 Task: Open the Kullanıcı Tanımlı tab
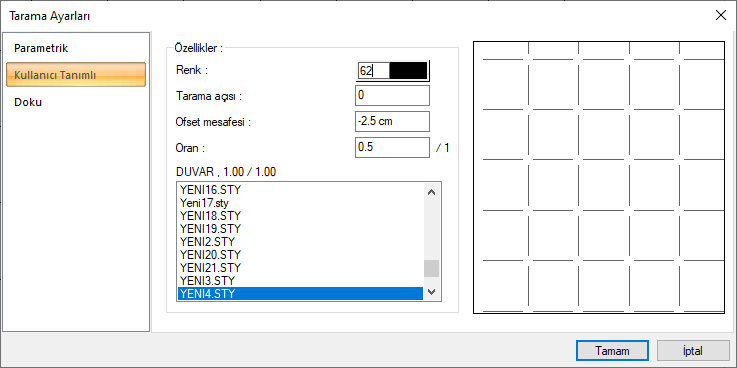76,75
